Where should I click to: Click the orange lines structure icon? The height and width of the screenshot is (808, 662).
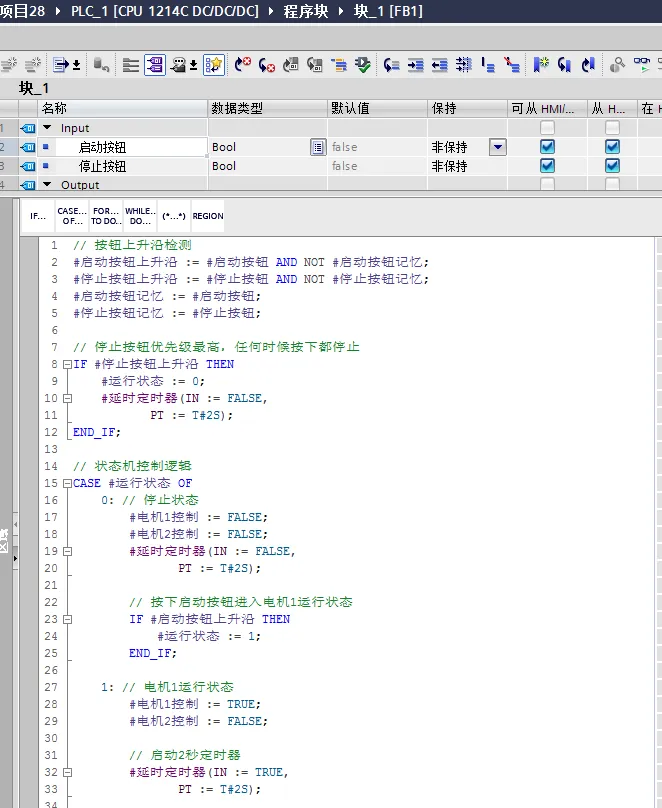[x=338, y=65]
